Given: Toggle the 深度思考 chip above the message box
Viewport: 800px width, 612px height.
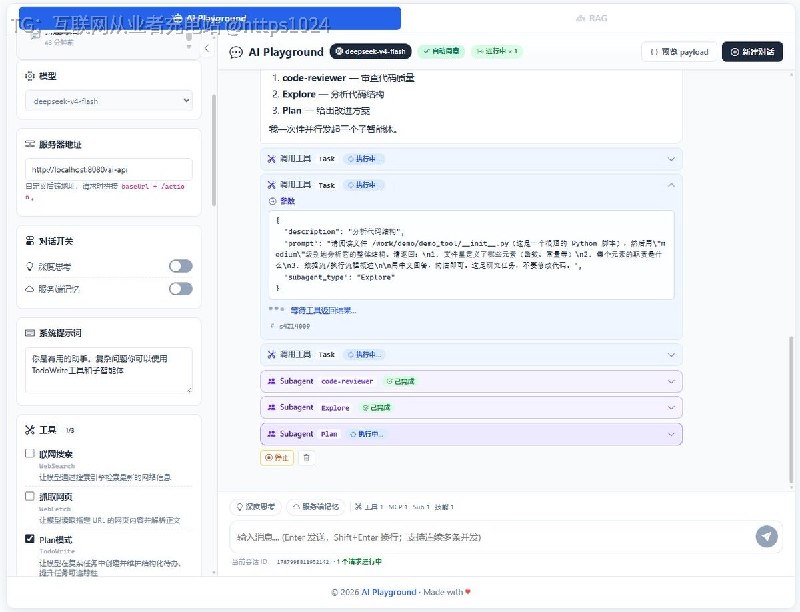Looking at the screenshot, I should pyautogui.click(x=255, y=506).
